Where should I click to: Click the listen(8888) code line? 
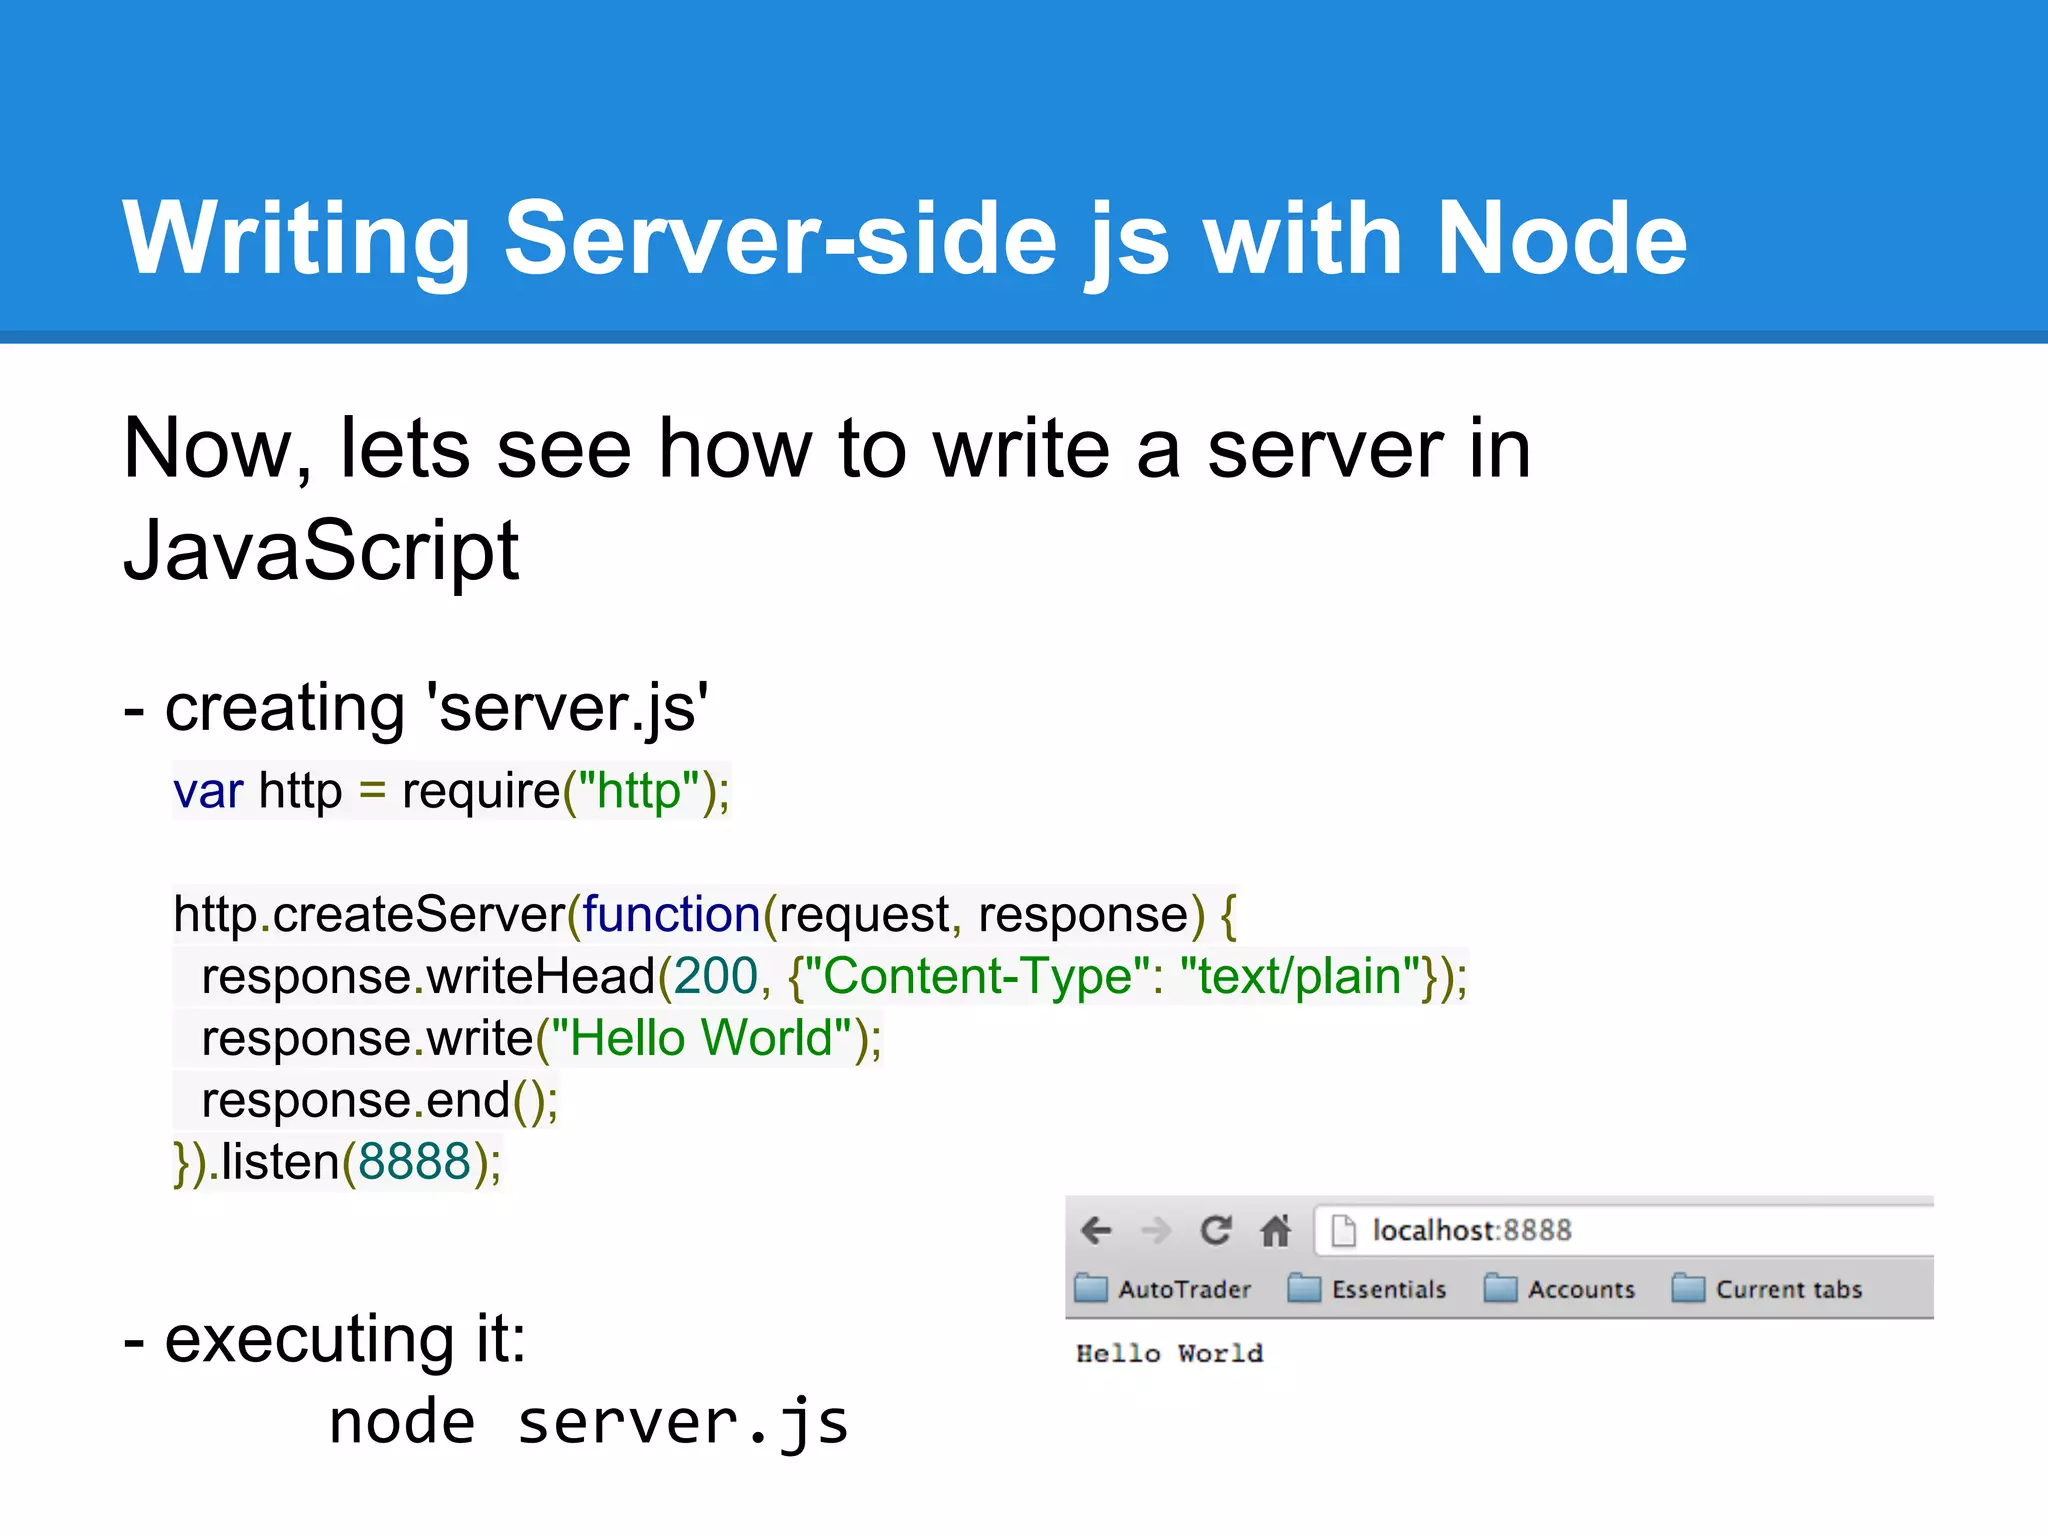pos(337,1162)
